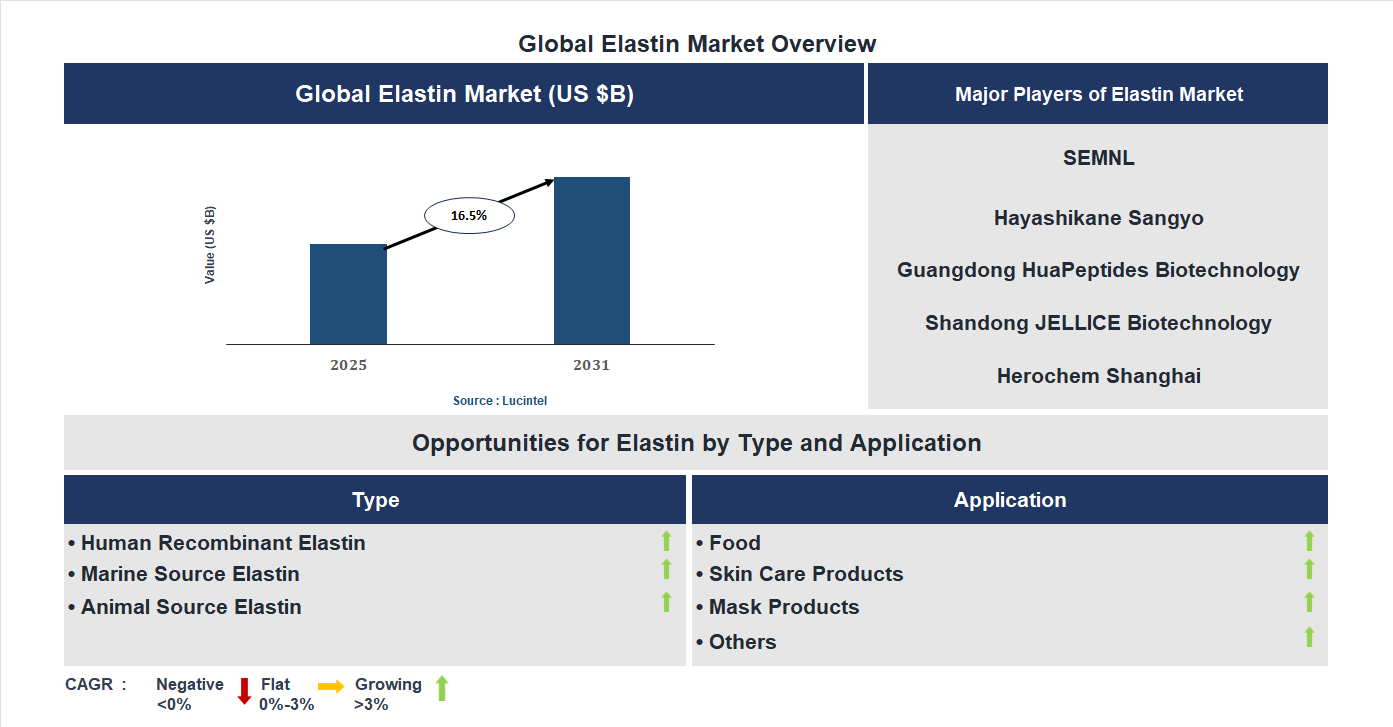The height and width of the screenshot is (727, 1393).
Task: Select the 2025 bar in the chart
Action: (348, 295)
